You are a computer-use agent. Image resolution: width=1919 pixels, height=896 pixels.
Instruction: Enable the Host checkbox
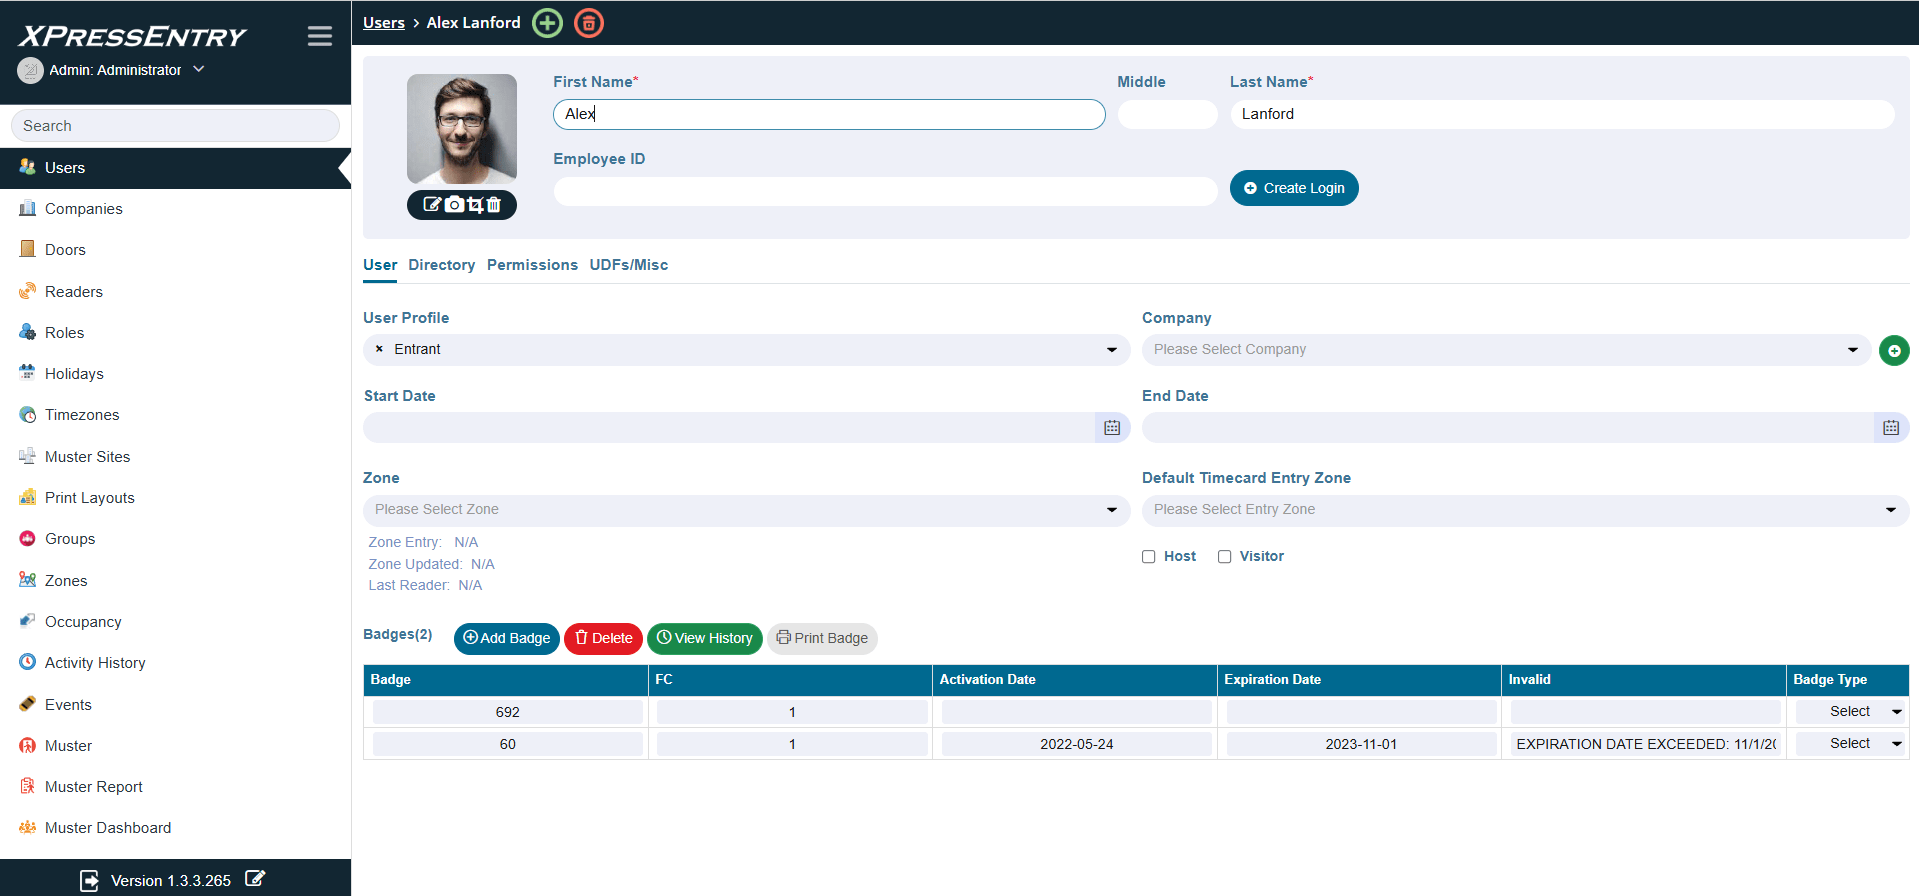[1149, 557]
